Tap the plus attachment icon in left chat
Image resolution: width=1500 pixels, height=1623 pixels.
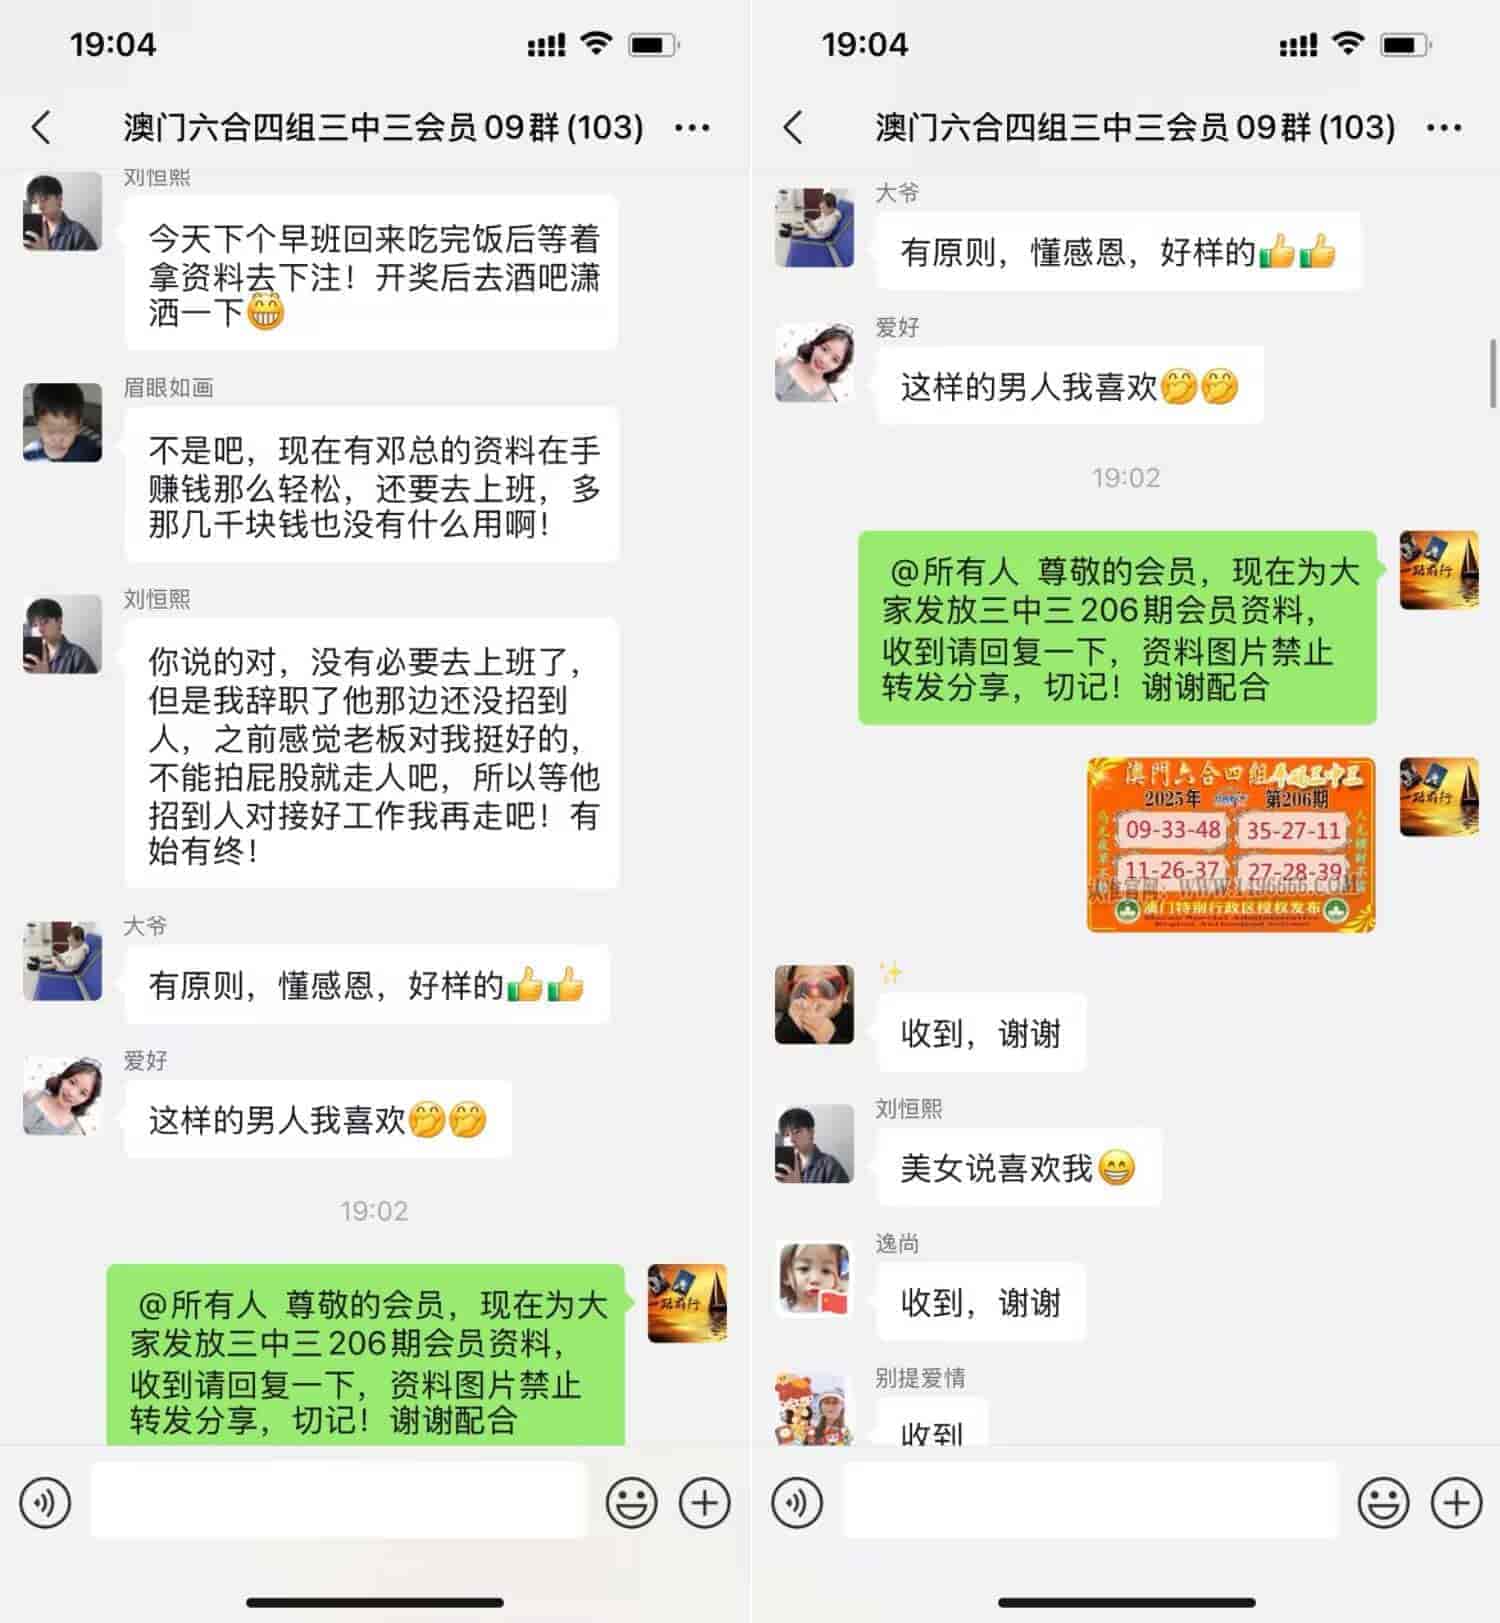(x=705, y=1502)
